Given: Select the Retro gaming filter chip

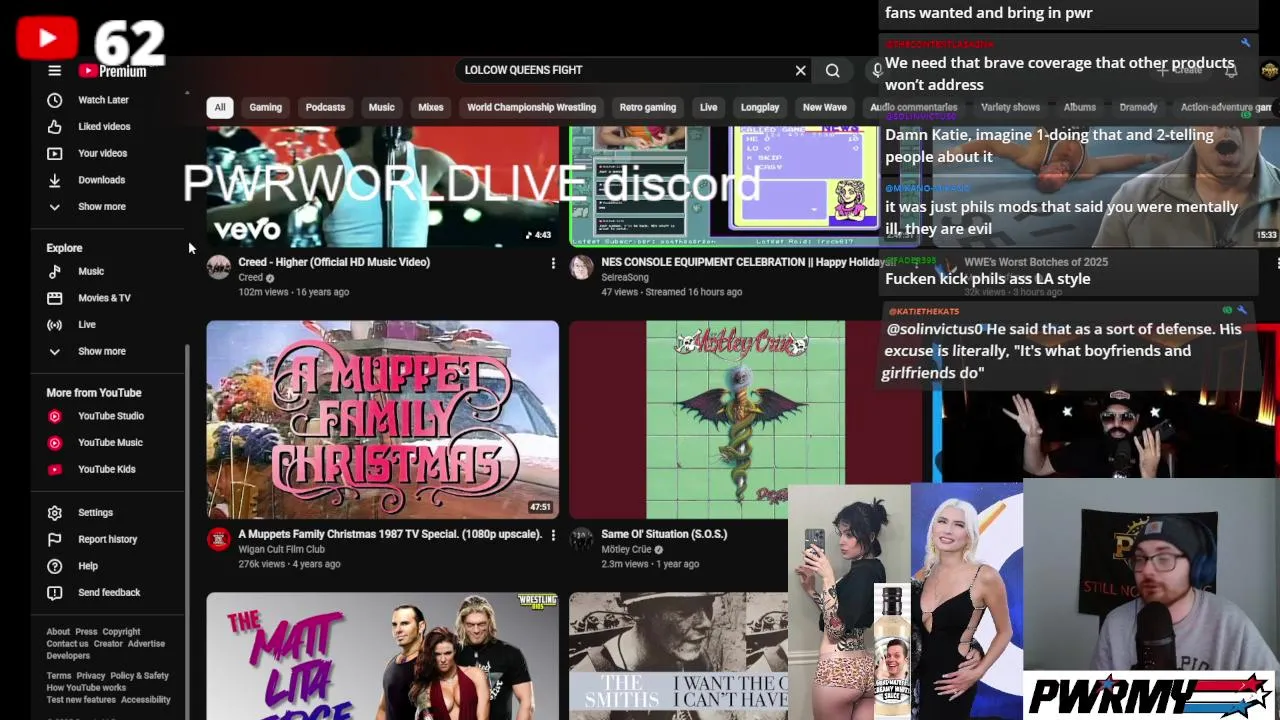Looking at the screenshot, I should 648,107.
